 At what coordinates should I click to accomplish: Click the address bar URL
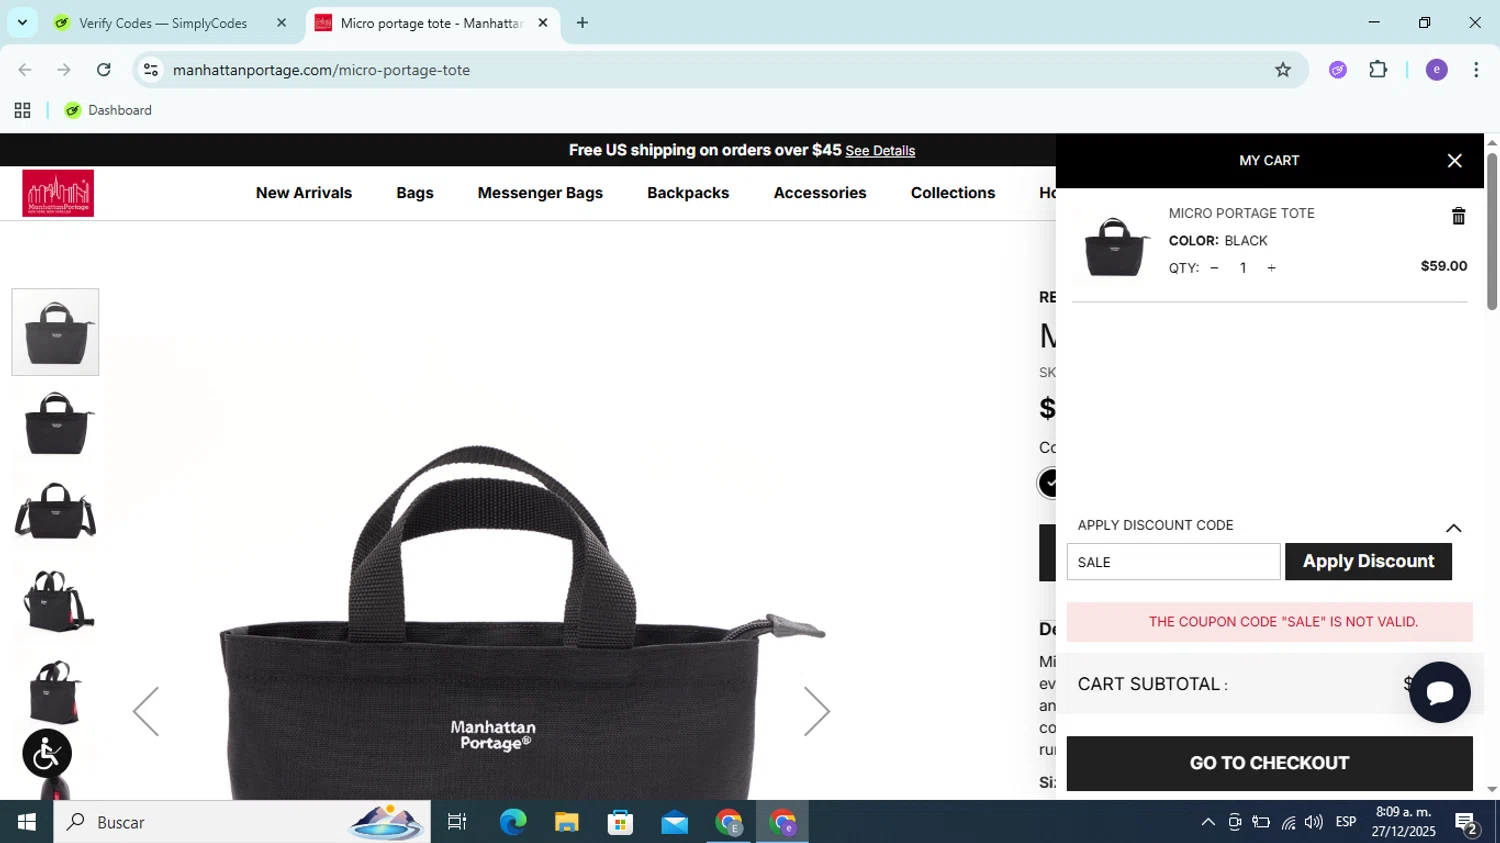pos(321,70)
